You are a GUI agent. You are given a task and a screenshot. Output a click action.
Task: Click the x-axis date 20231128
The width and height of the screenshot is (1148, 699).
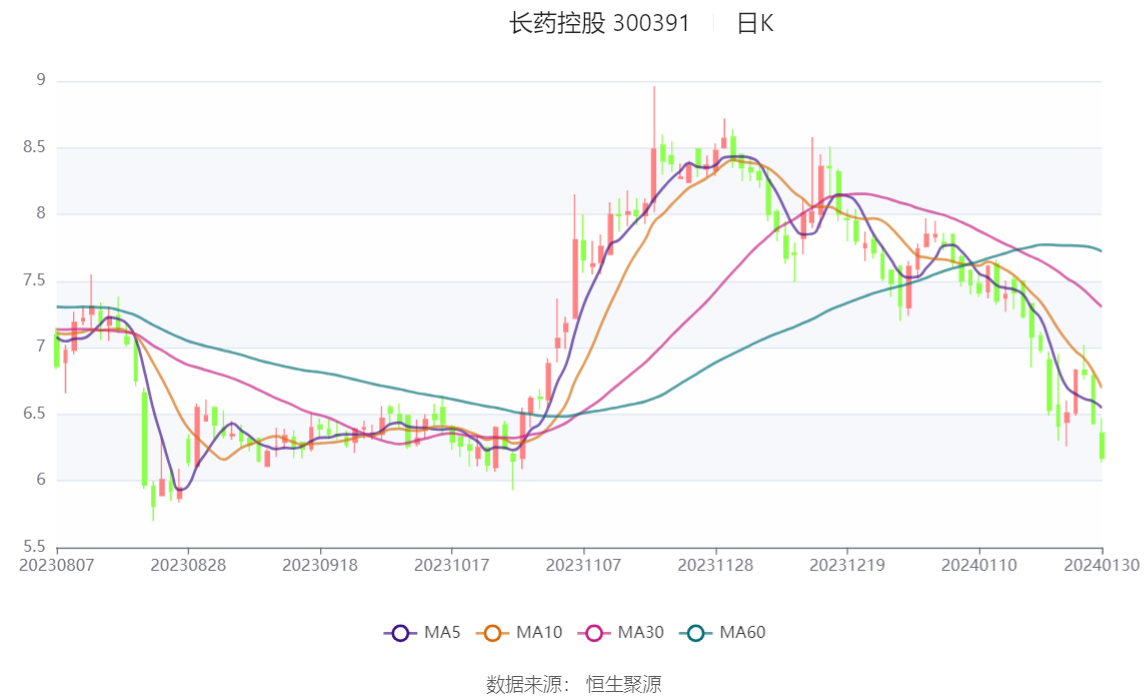[715, 566]
